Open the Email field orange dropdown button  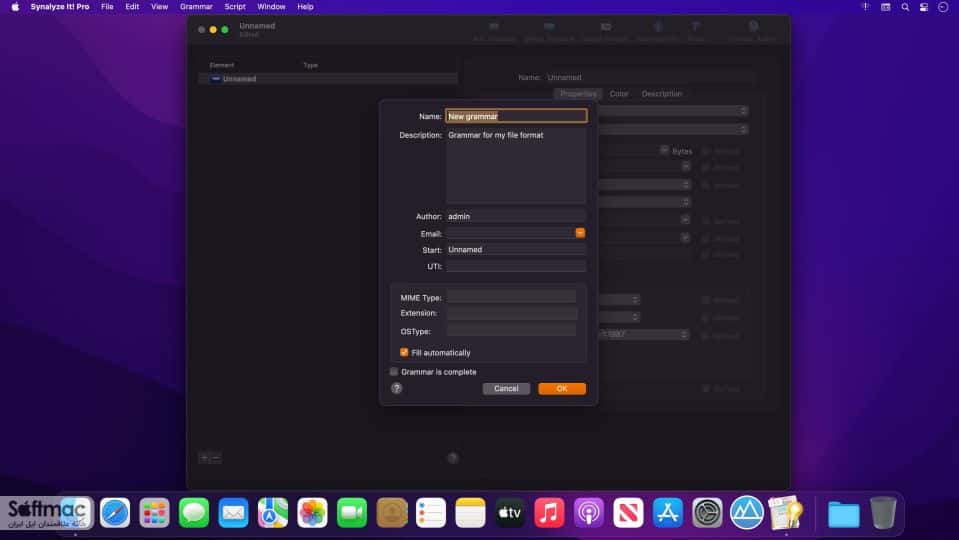[580, 233]
